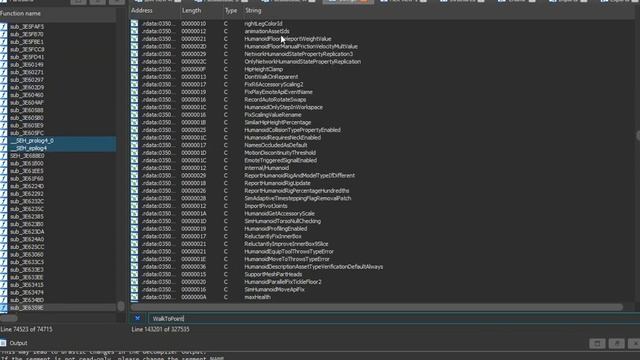Click the function icon beside sub_3E63474
This screenshot has width=640, height=360.
click(x=4, y=293)
